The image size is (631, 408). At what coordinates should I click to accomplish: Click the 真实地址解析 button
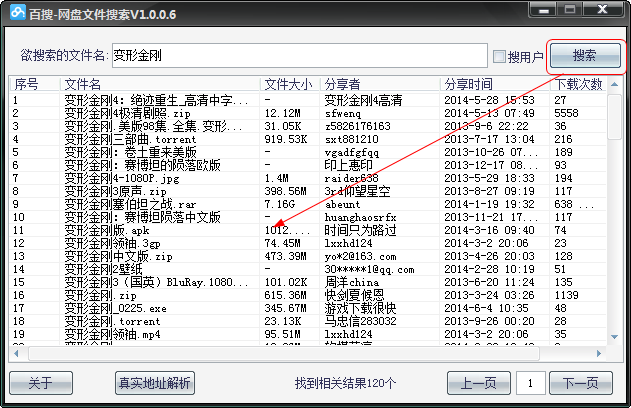(155, 383)
